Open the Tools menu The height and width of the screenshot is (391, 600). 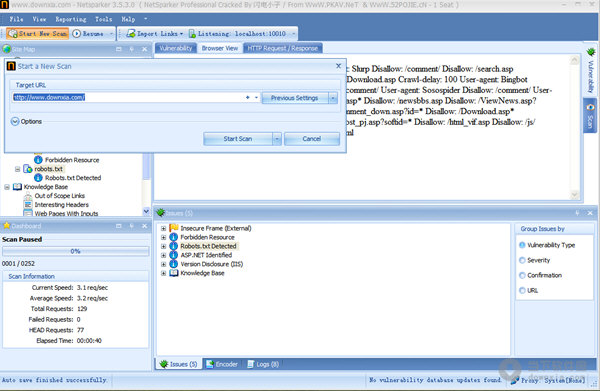pyautogui.click(x=103, y=19)
